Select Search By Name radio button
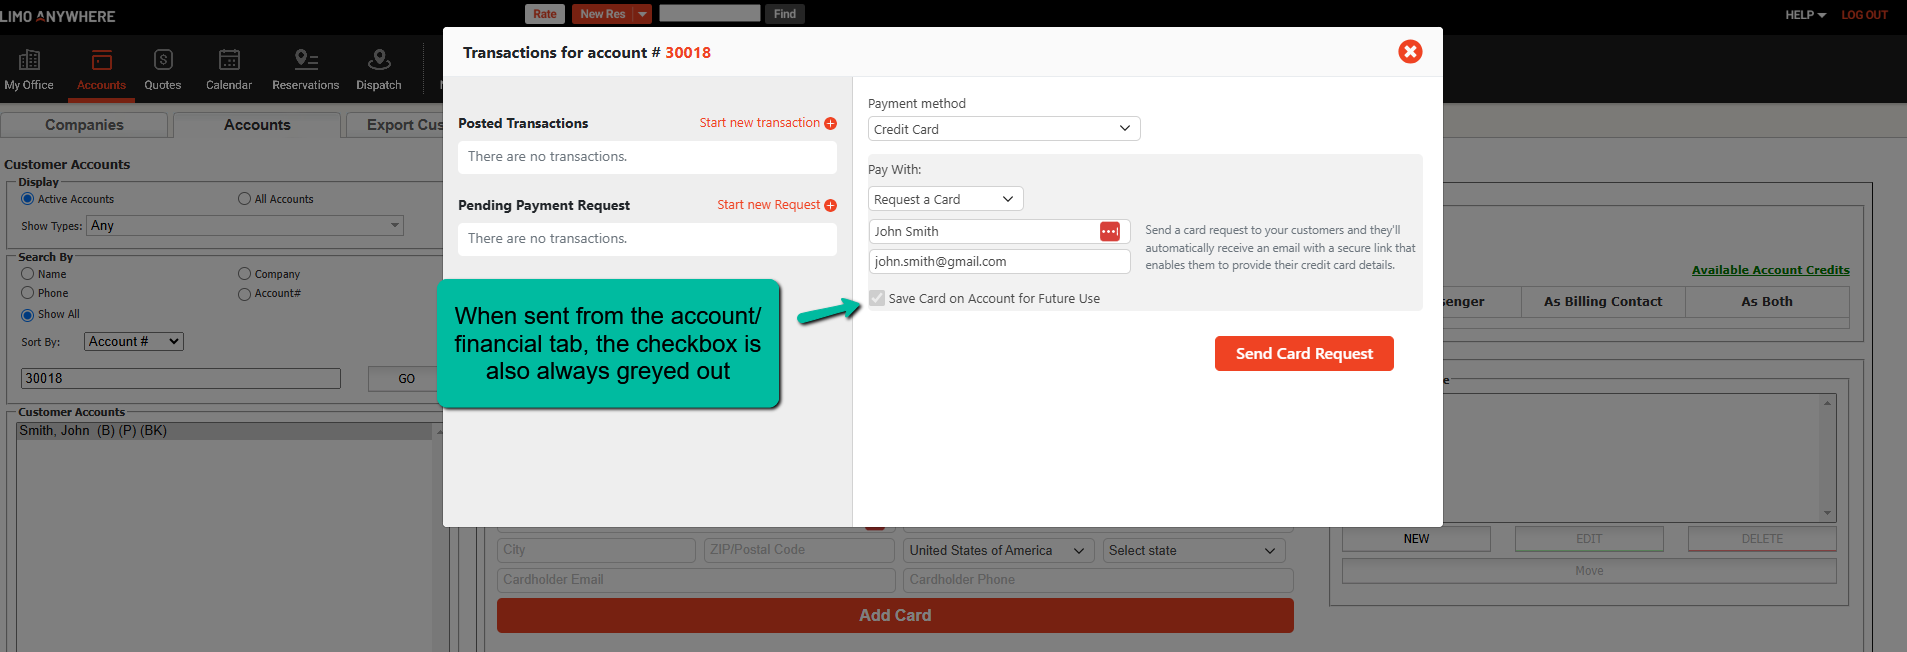 click(28, 274)
